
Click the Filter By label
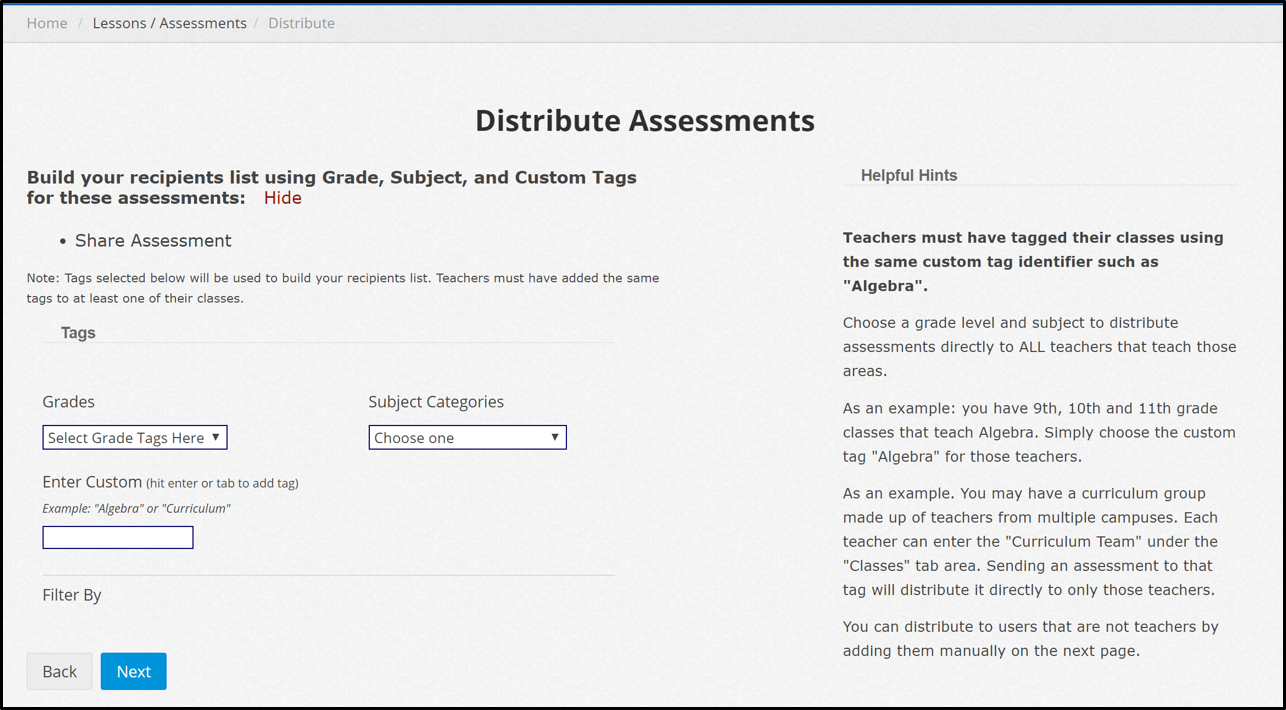coord(72,595)
